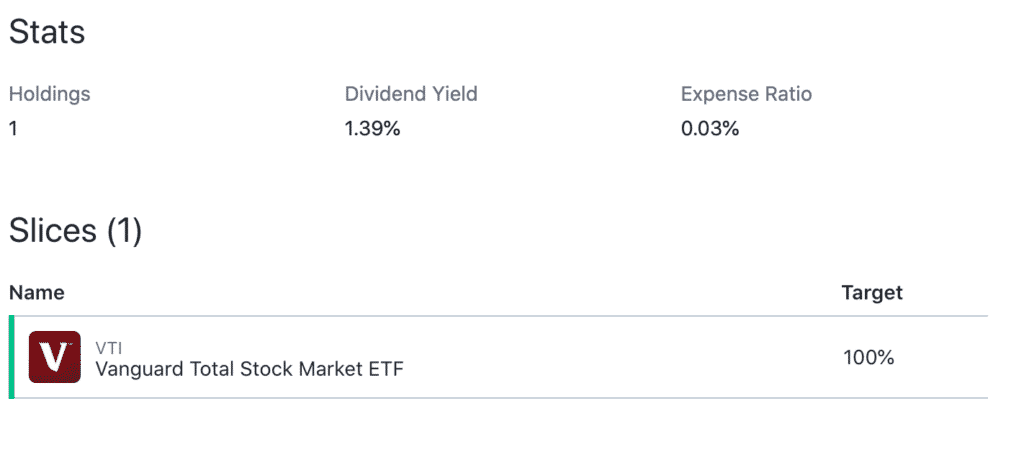Click the Holdings count value 1
The height and width of the screenshot is (452, 1024).
pyautogui.click(x=13, y=129)
